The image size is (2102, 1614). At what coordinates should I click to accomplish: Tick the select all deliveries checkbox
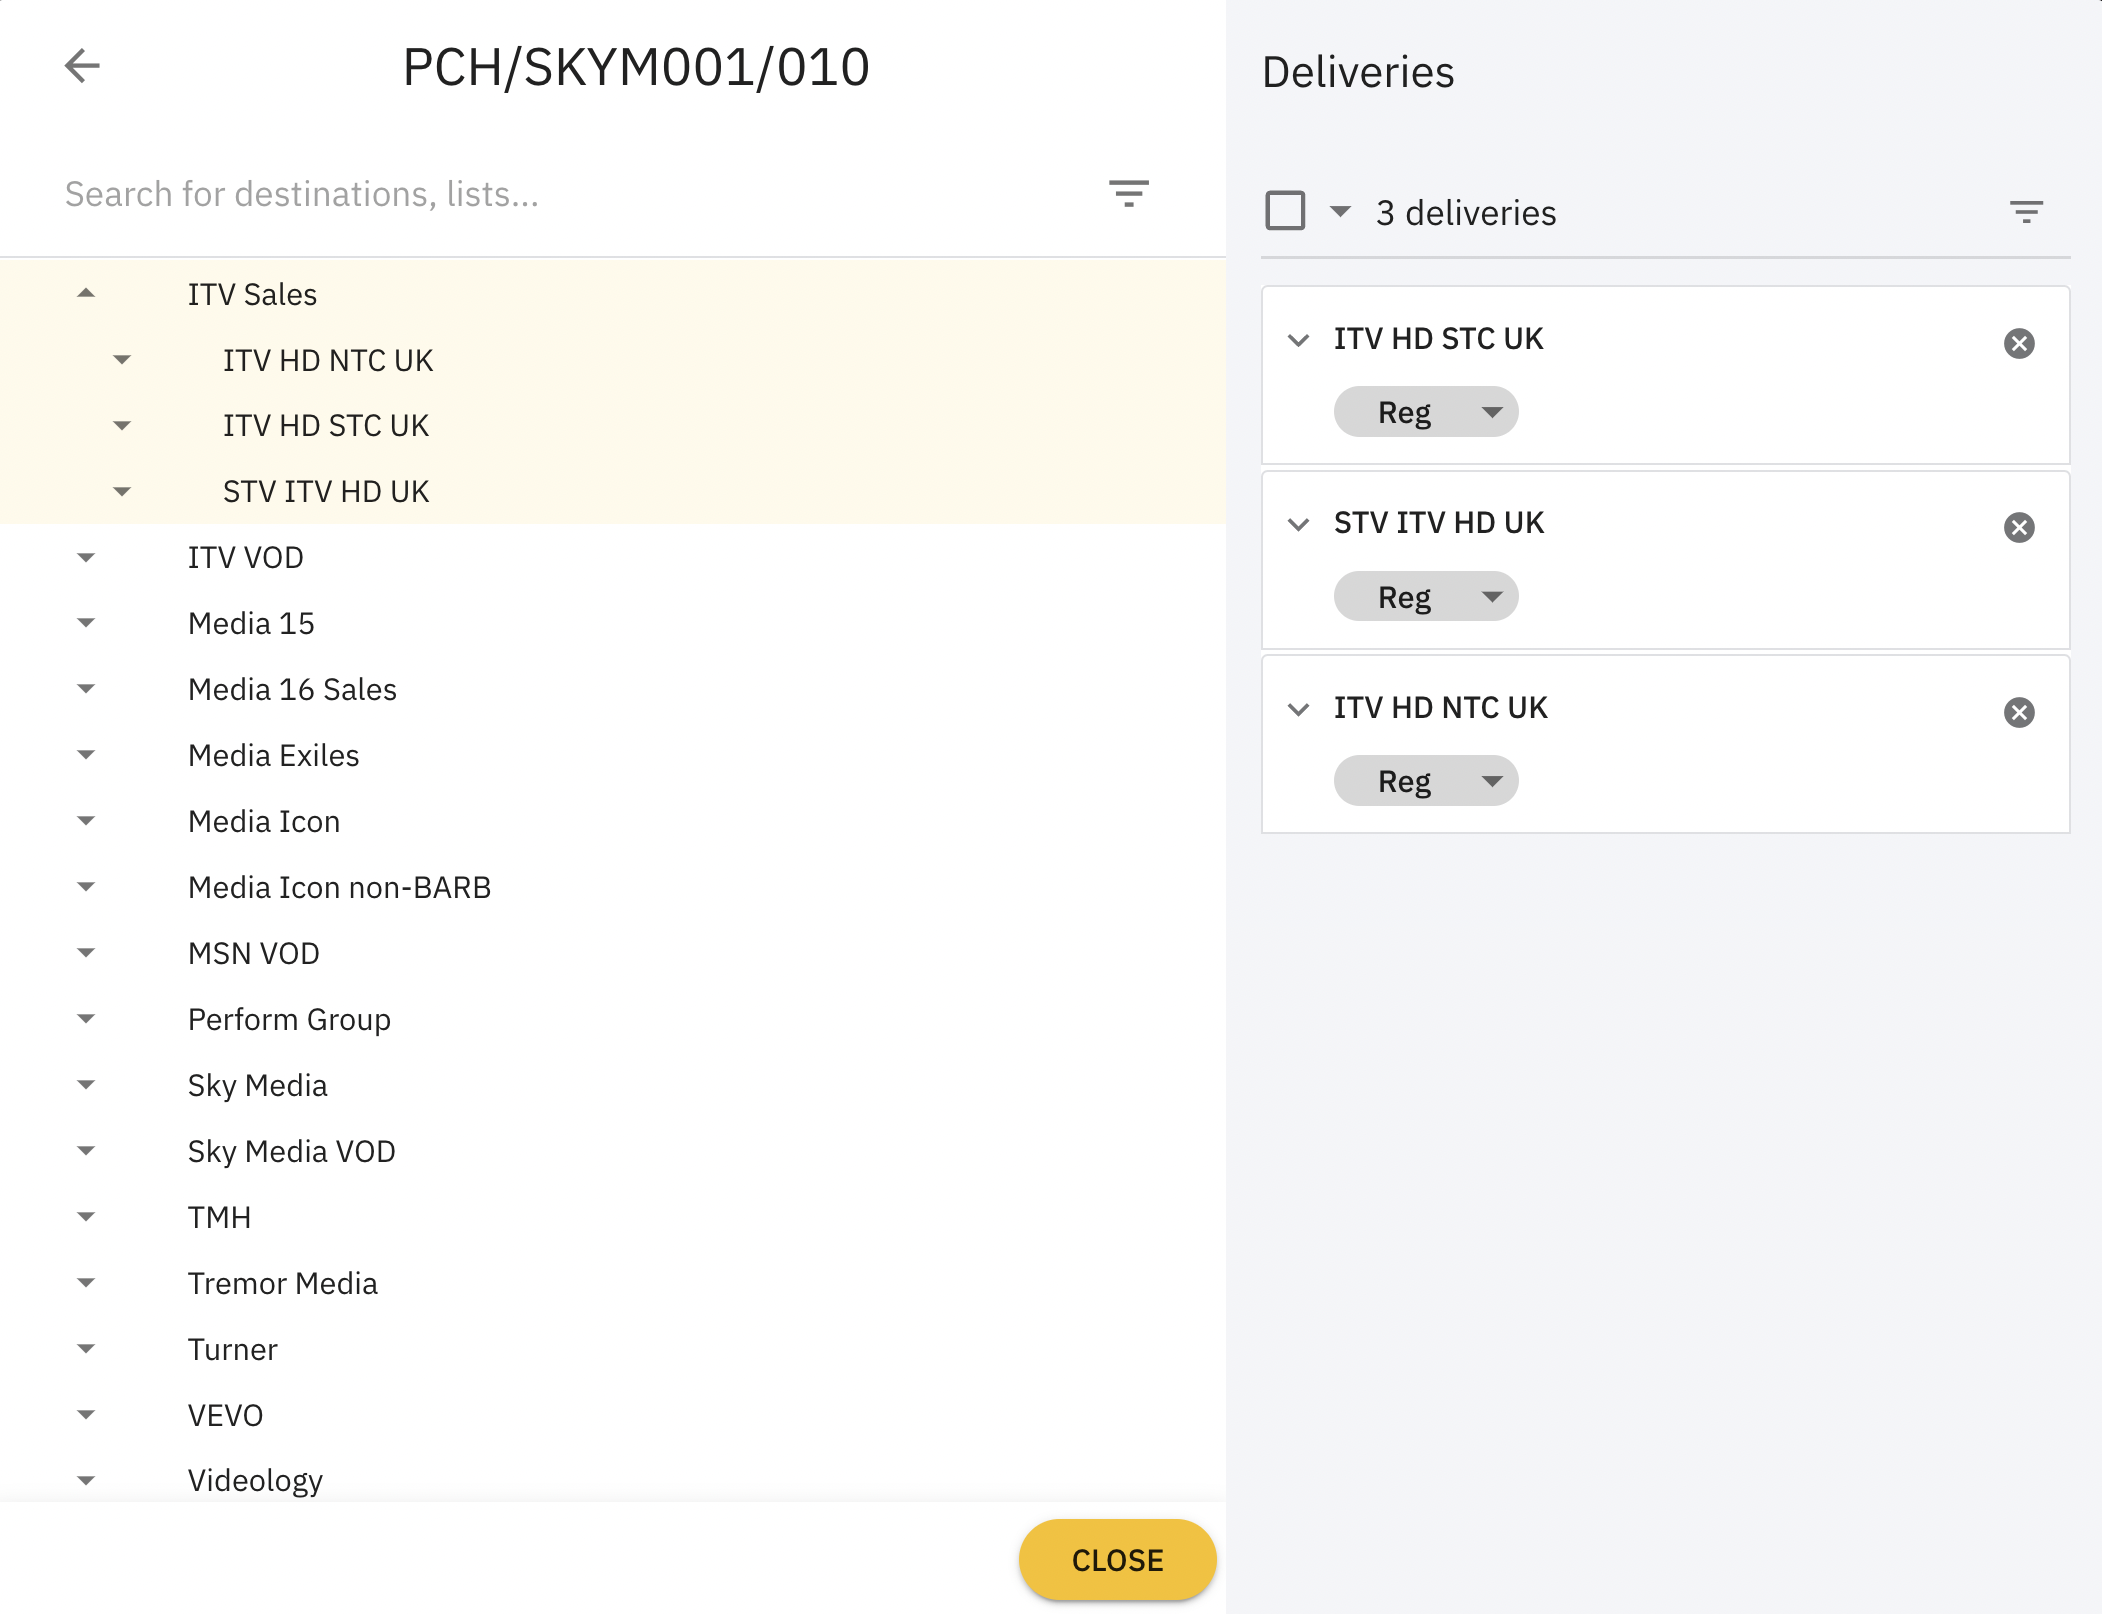pyautogui.click(x=1285, y=211)
